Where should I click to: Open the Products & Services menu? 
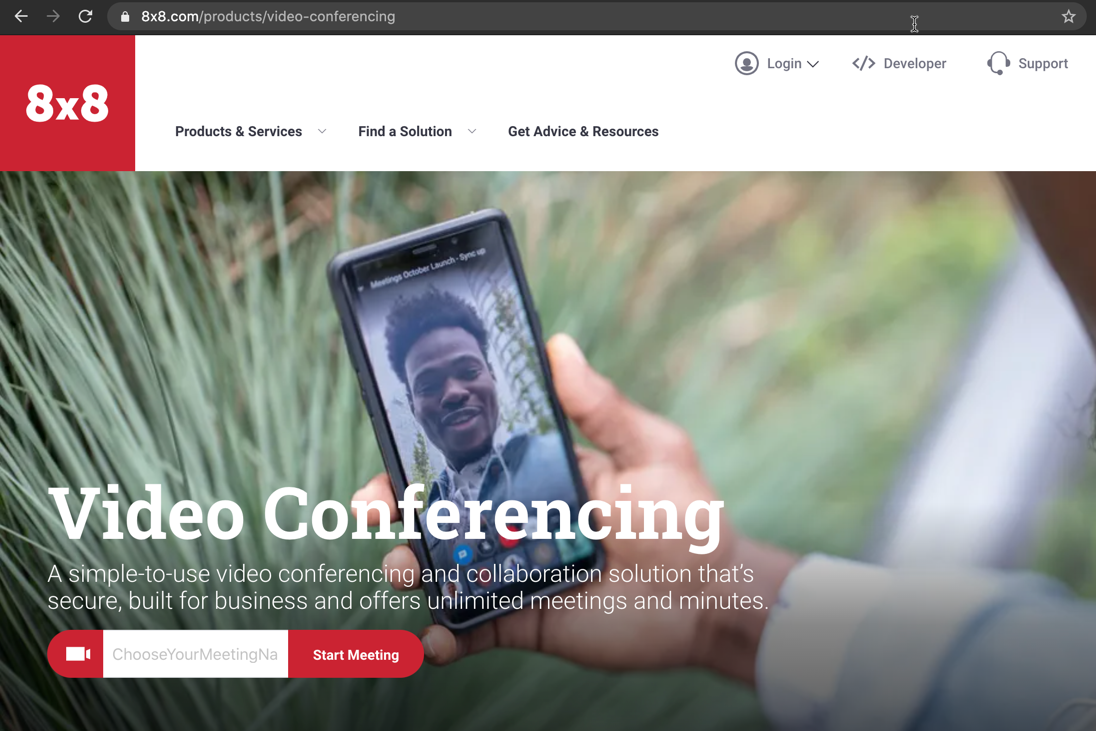[238, 131]
